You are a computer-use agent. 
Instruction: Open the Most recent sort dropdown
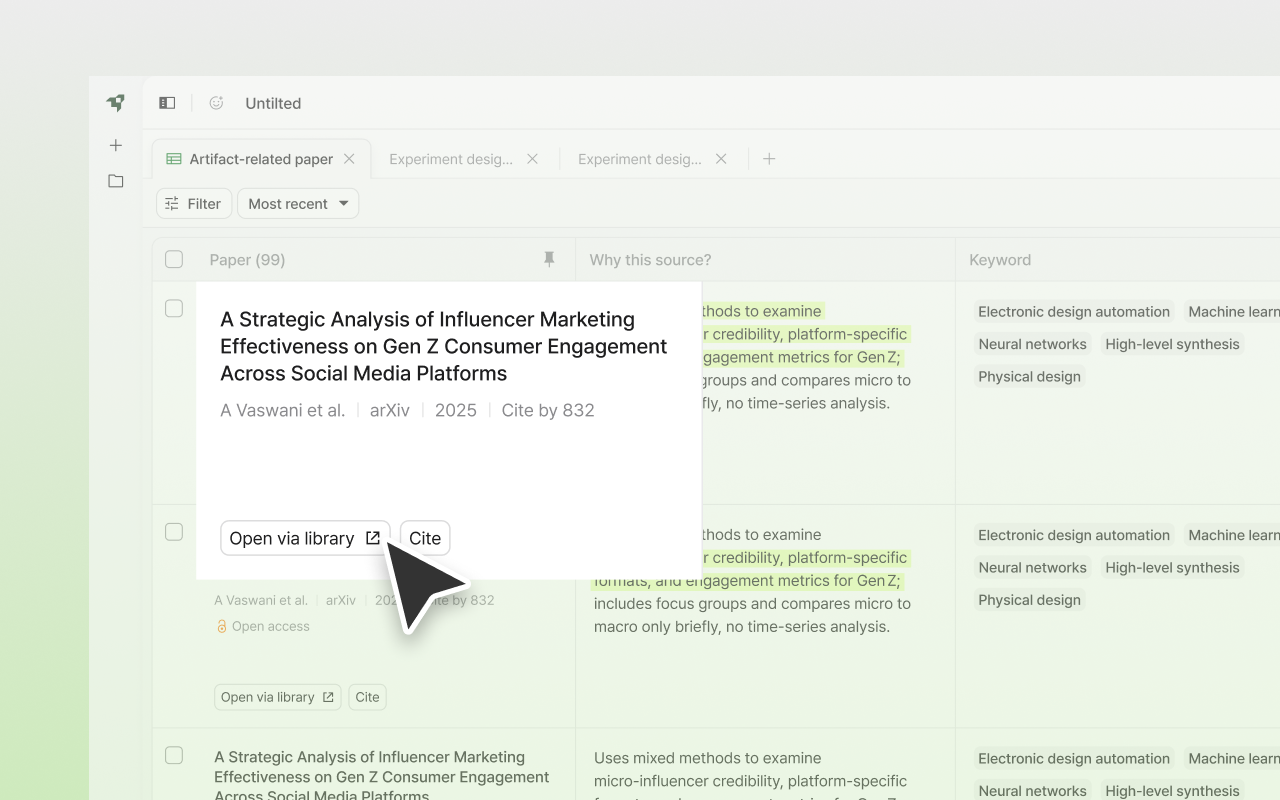tap(298, 204)
